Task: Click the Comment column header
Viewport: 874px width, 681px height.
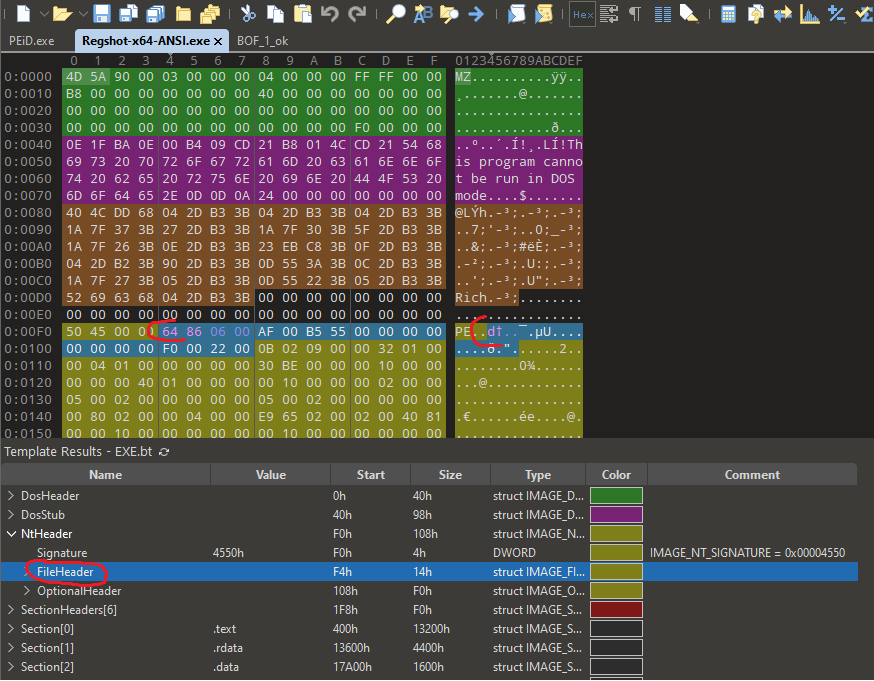Action: click(752, 475)
